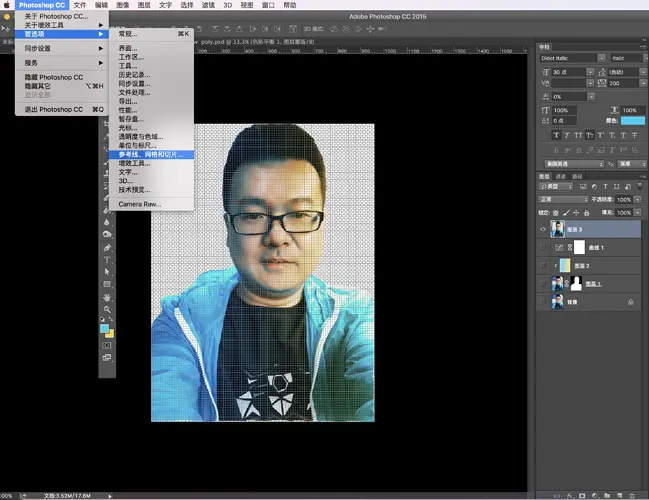Toggle visibility box of 曲线 1 layer

click(x=543, y=246)
